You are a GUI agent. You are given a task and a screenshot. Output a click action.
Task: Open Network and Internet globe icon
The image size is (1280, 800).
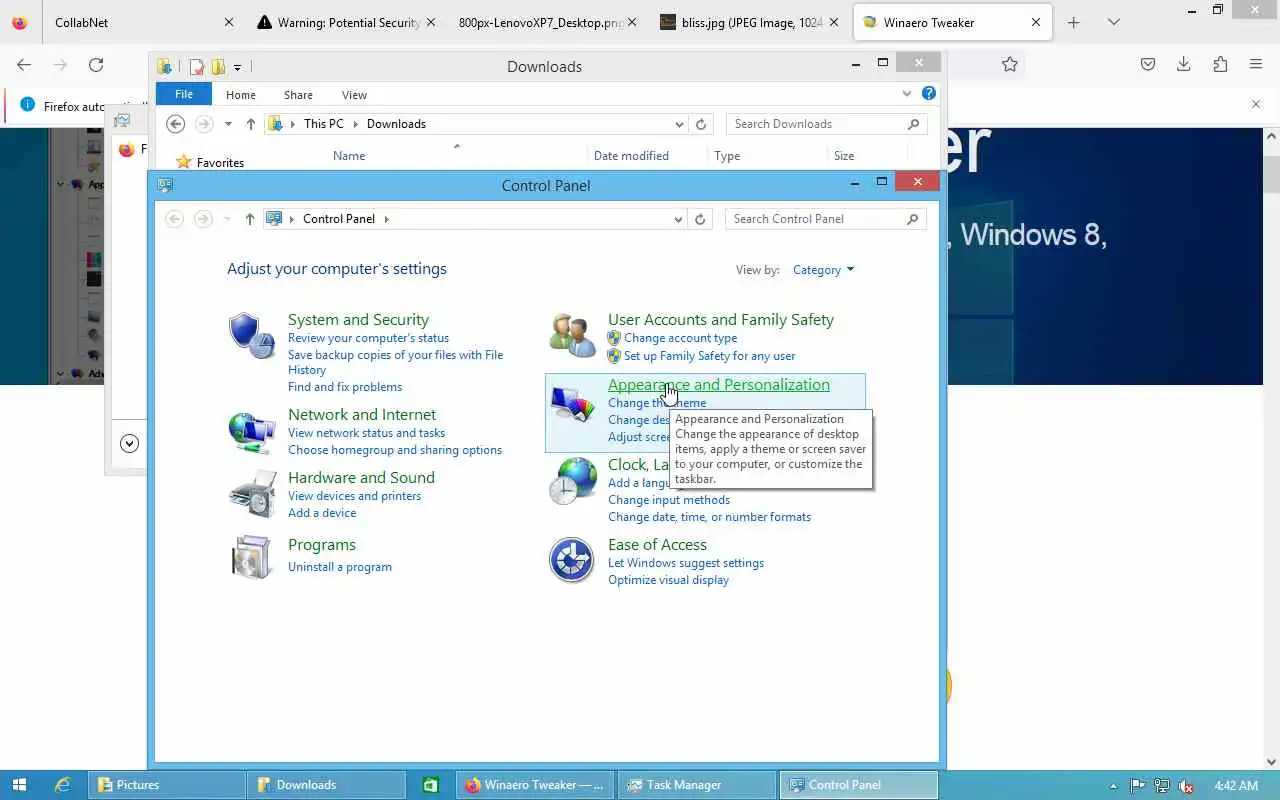pos(251,431)
